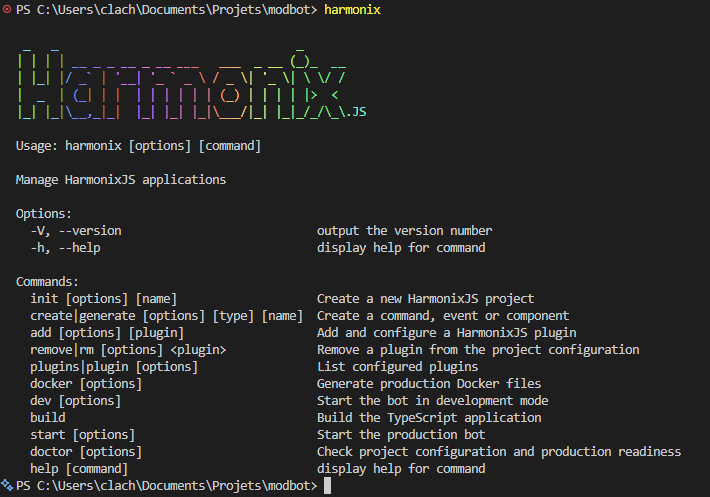Click the 'add [options] [plugin]' command
This screenshot has width=710, height=497.
tap(107, 333)
